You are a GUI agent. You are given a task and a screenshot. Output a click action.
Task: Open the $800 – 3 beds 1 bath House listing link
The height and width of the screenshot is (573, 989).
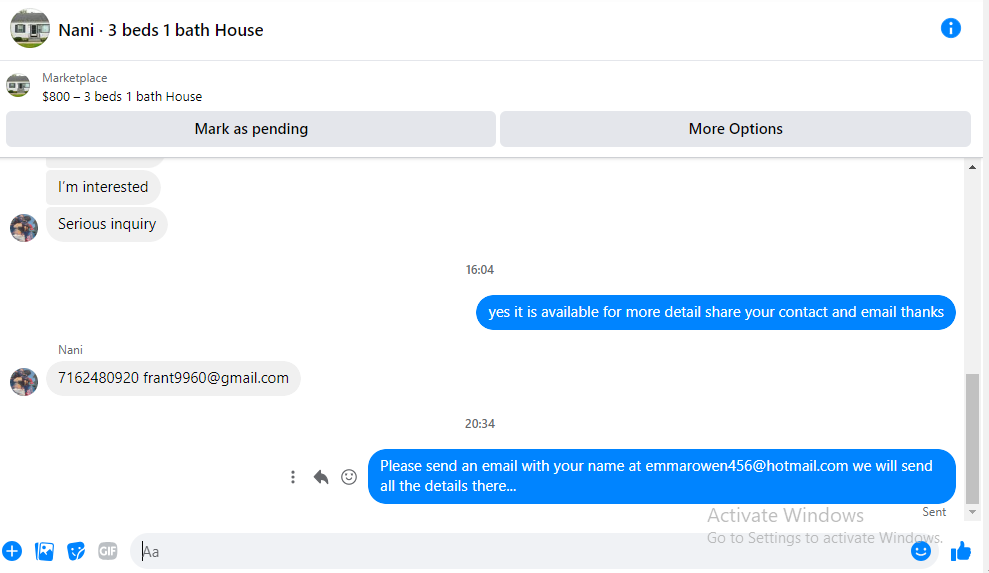coord(122,97)
